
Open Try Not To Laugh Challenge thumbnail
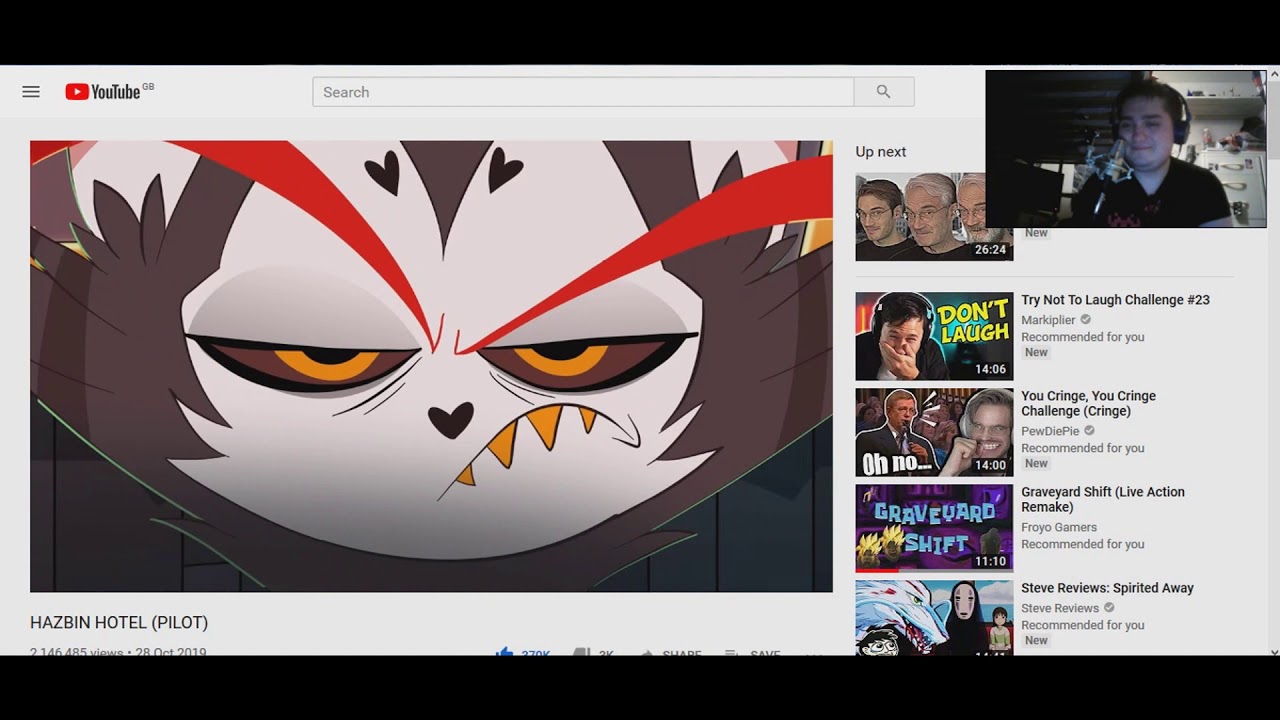pyautogui.click(x=934, y=336)
